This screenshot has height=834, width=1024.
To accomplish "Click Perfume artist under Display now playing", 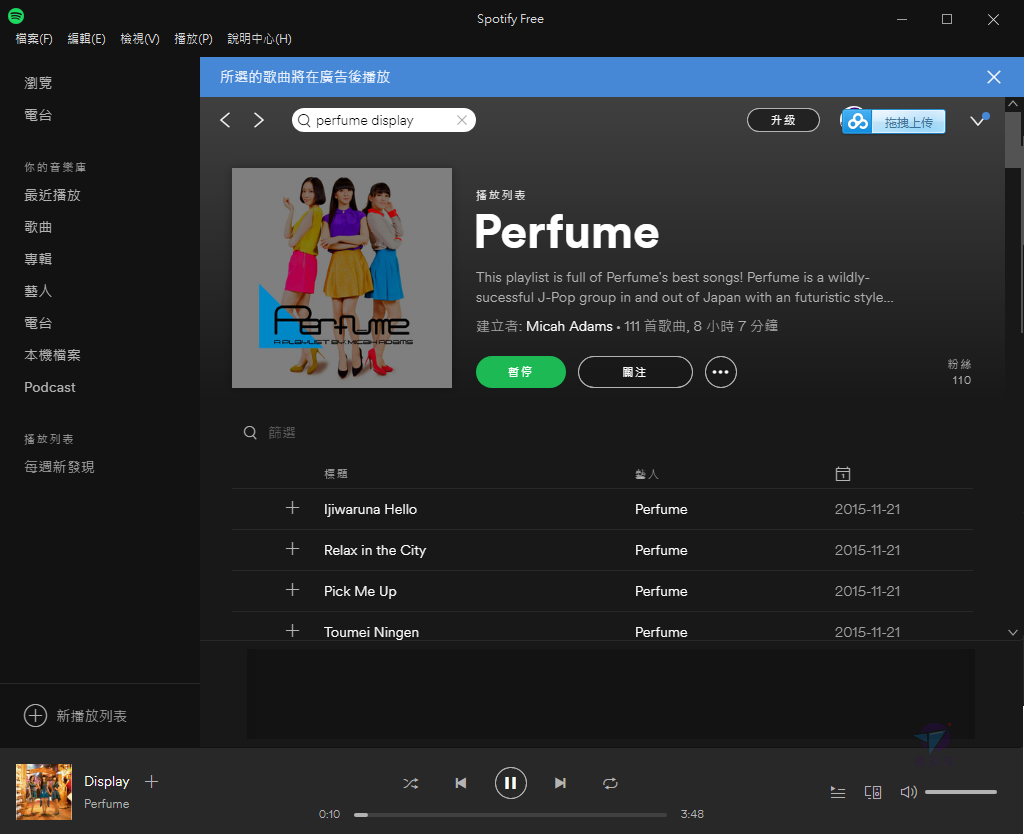I will pyautogui.click(x=106, y=804).
